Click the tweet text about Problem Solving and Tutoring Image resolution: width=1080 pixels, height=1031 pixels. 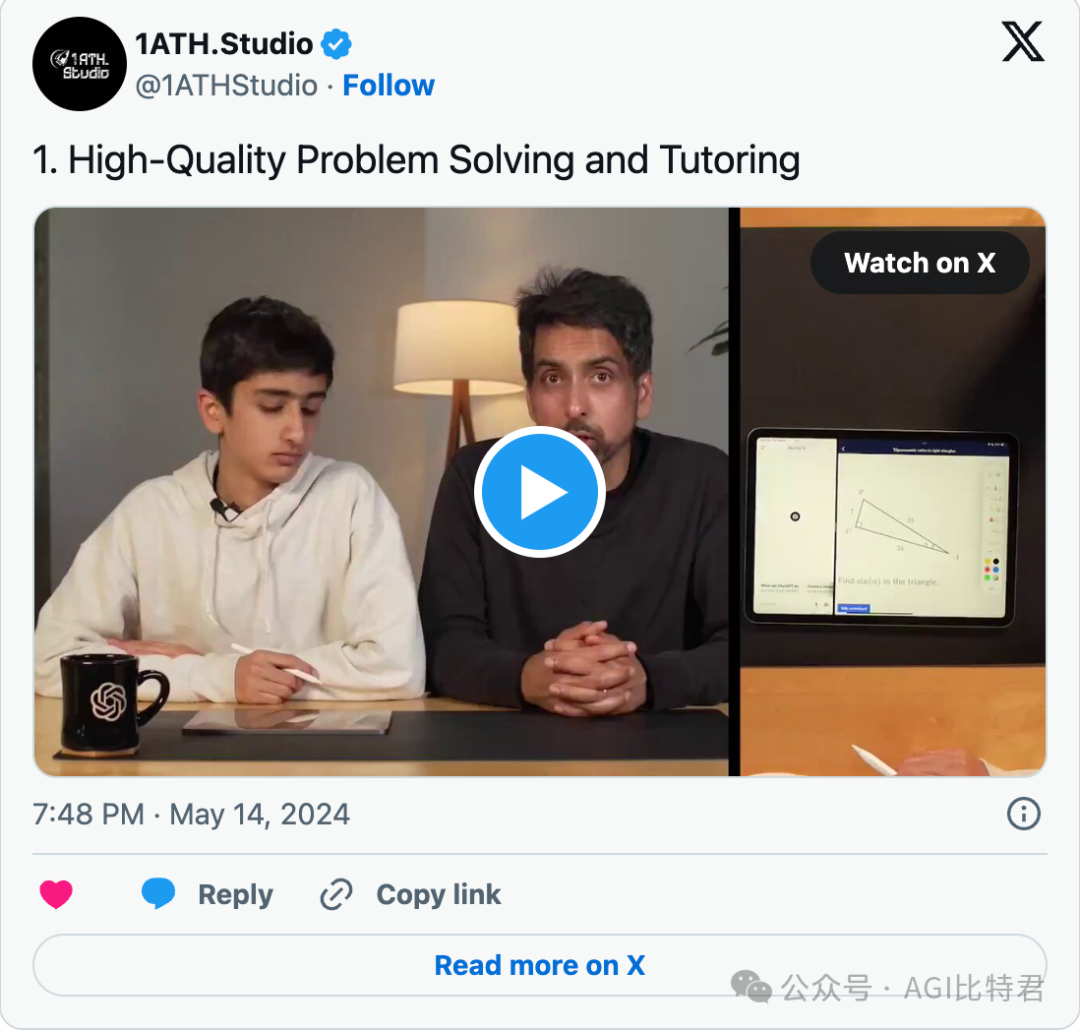tap(416, 160)
